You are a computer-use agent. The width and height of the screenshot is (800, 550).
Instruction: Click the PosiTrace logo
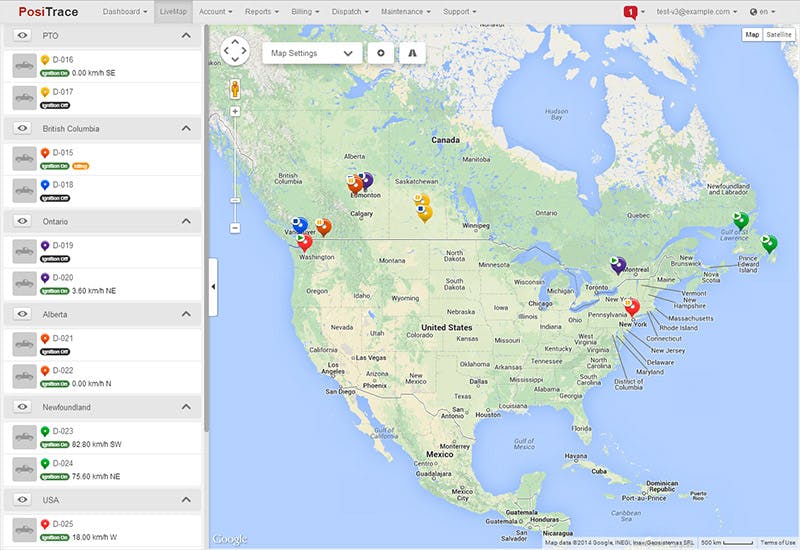[48, 12]
